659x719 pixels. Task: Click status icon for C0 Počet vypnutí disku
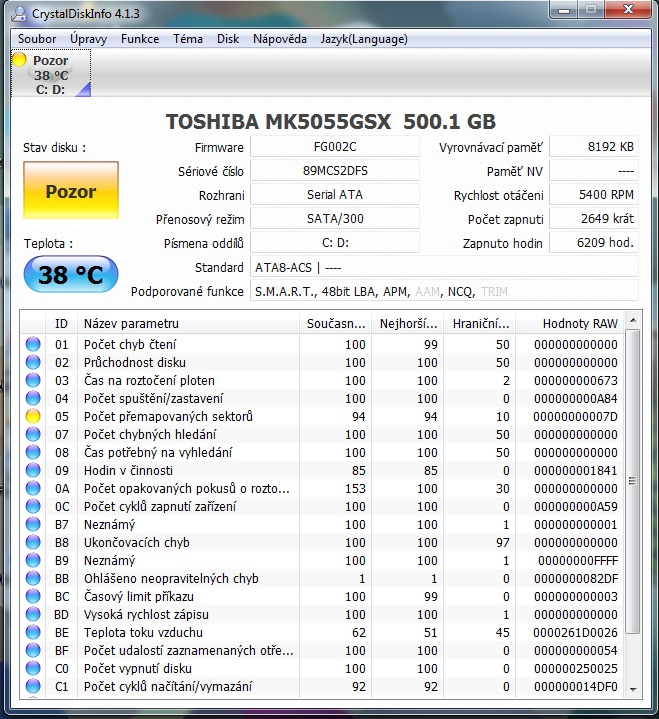pyautogui.click(x=33, y=668)
